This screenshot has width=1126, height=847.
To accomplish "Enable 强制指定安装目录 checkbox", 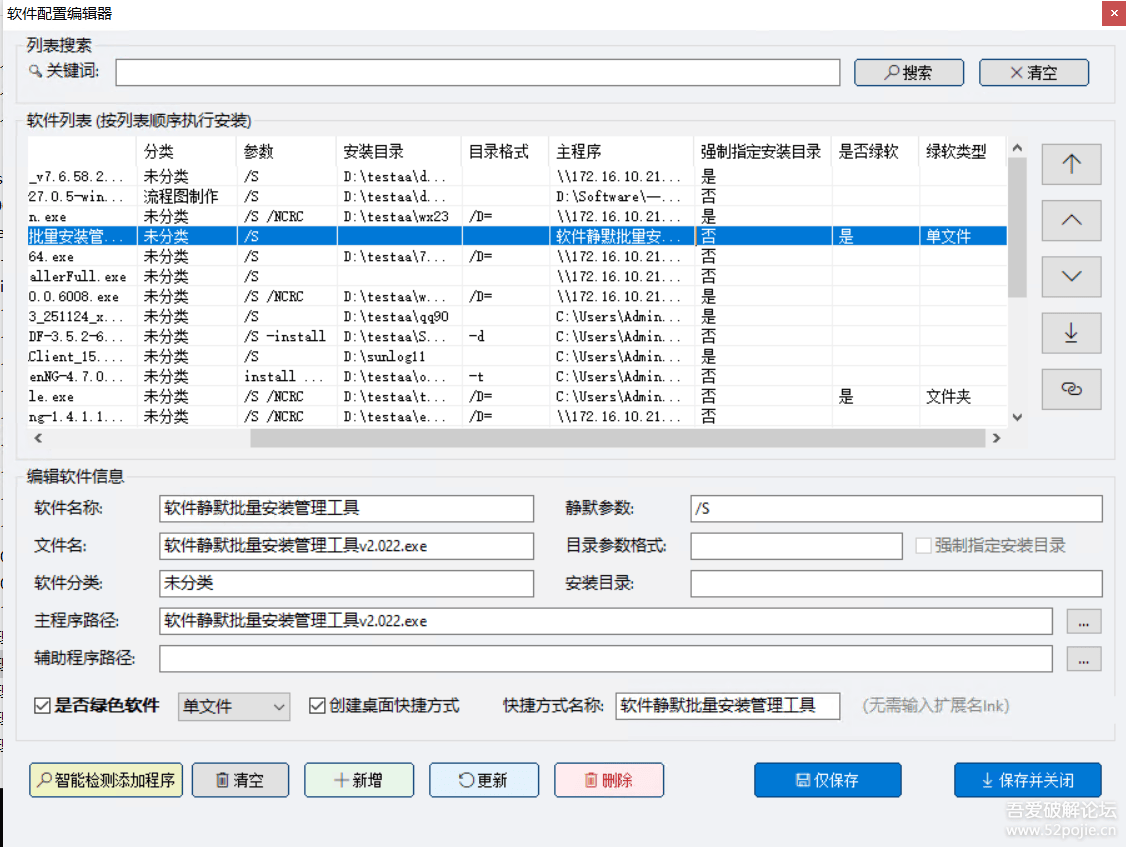I will tap(923, 546).
